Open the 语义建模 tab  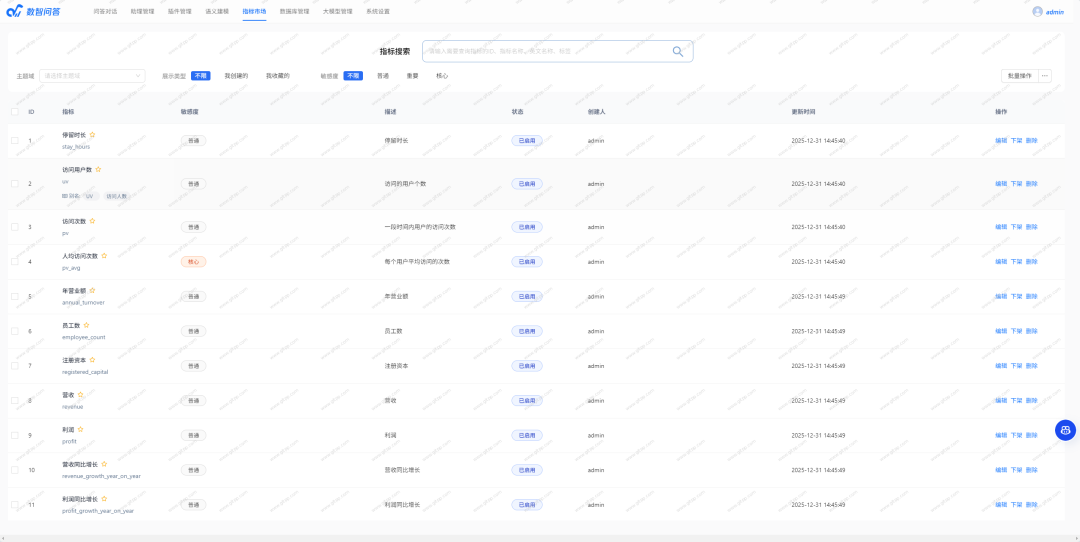[217, 12]
